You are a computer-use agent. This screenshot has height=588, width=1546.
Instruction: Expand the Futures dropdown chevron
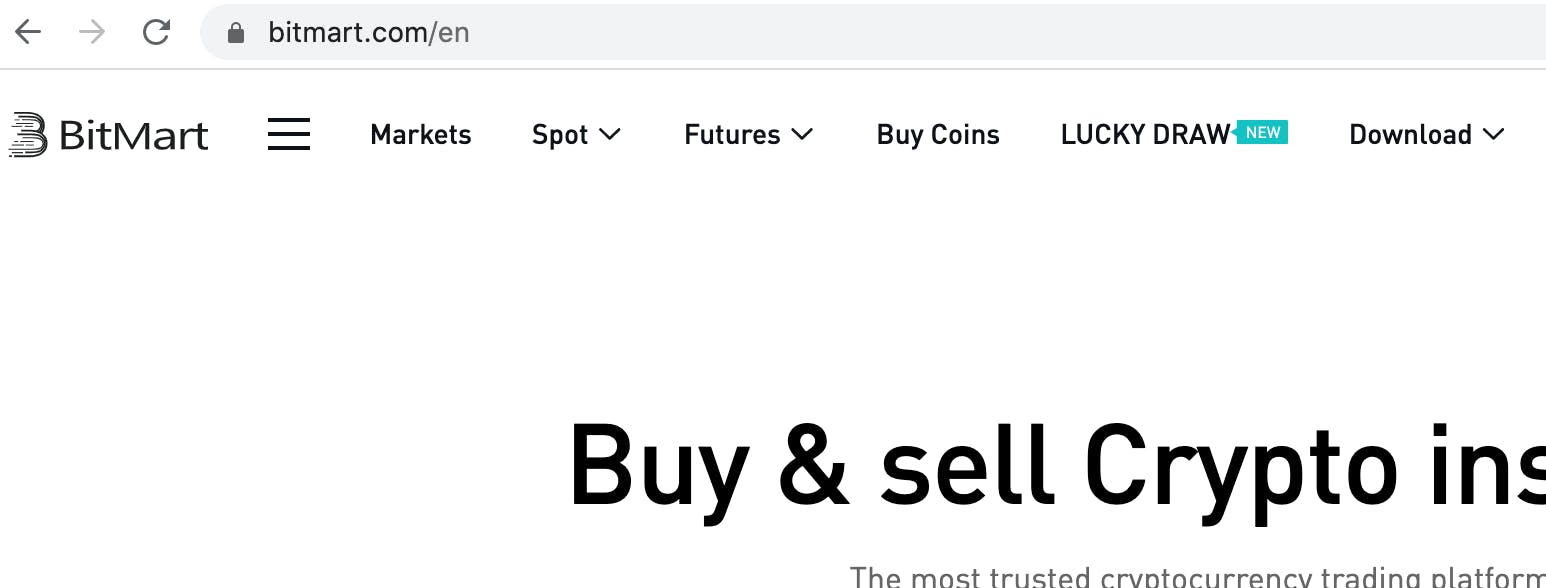tap(802, 134)
